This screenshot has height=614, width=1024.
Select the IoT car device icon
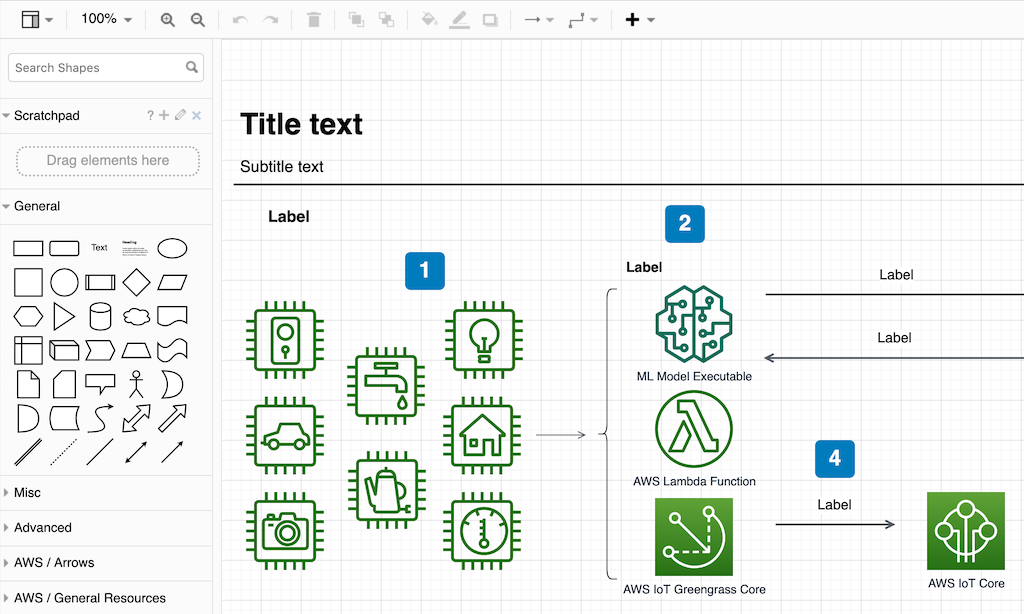[x=285, y=435]
